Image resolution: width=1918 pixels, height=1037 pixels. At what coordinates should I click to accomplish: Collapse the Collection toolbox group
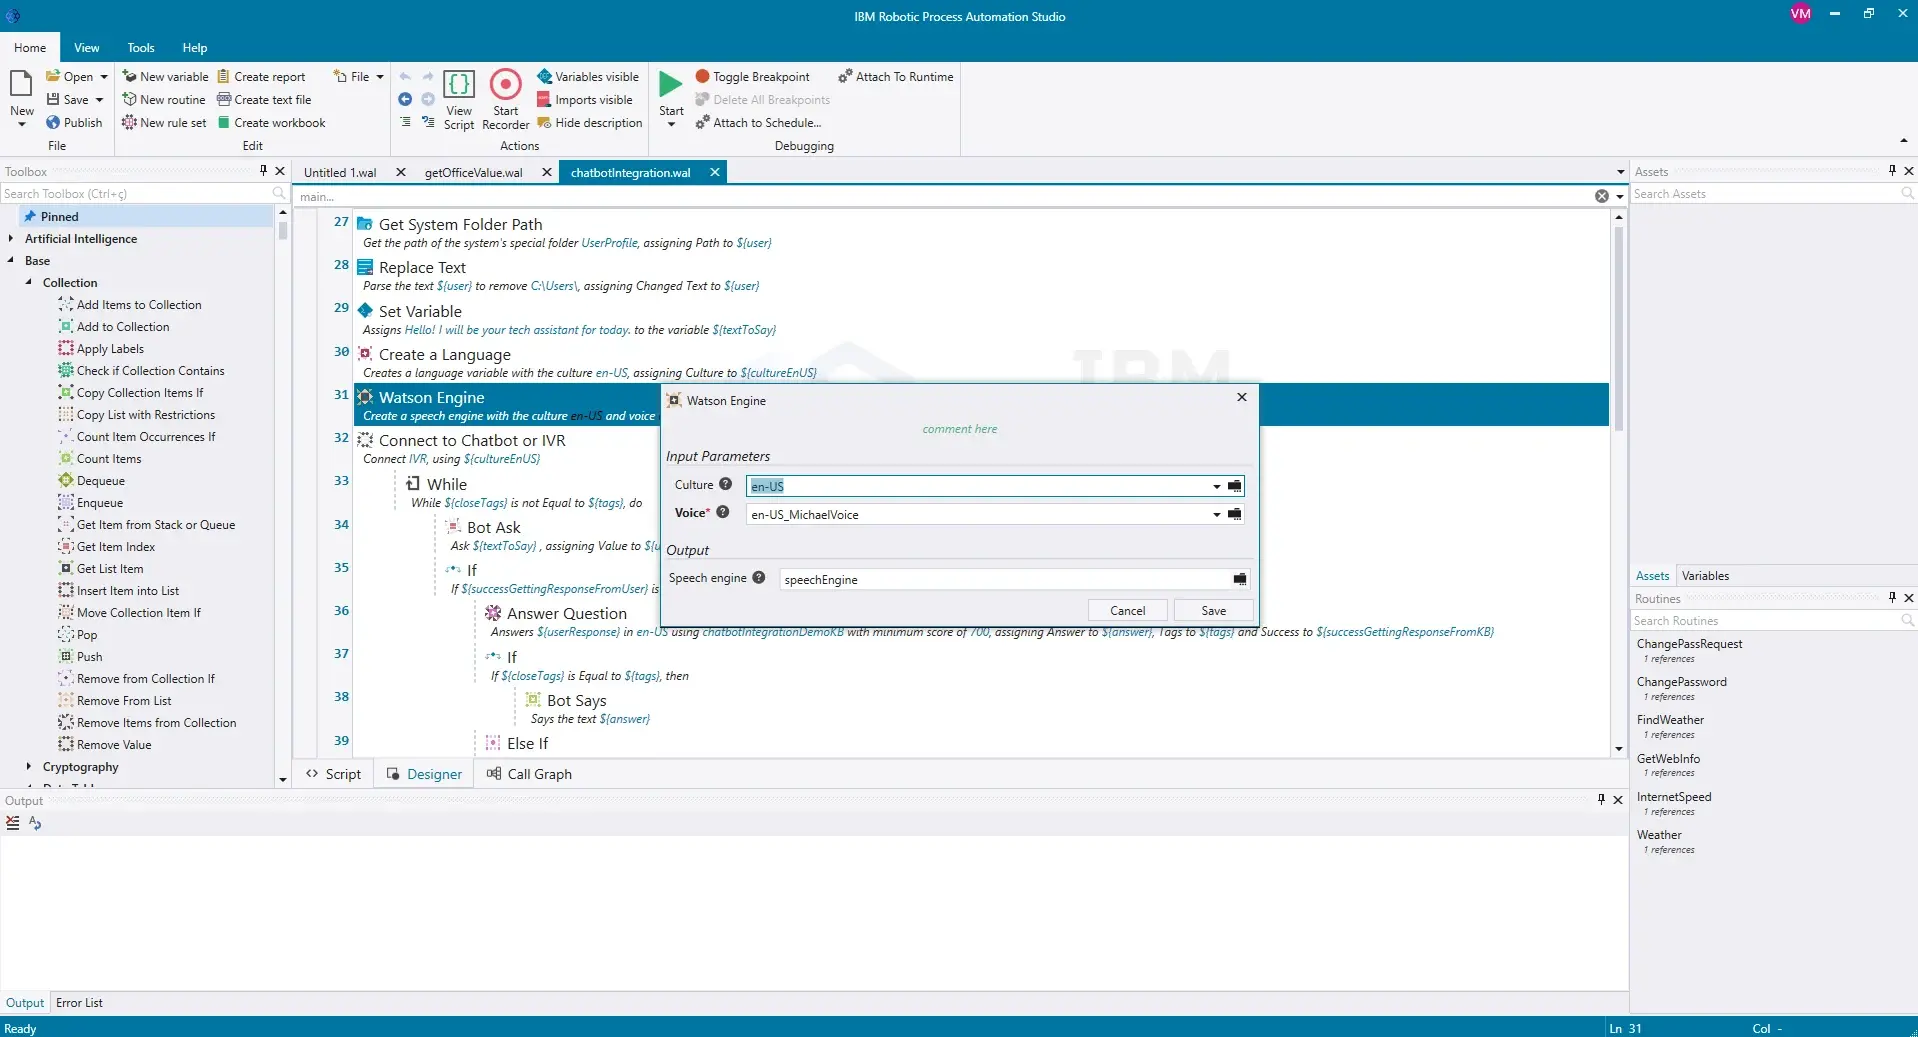point(29,282)
